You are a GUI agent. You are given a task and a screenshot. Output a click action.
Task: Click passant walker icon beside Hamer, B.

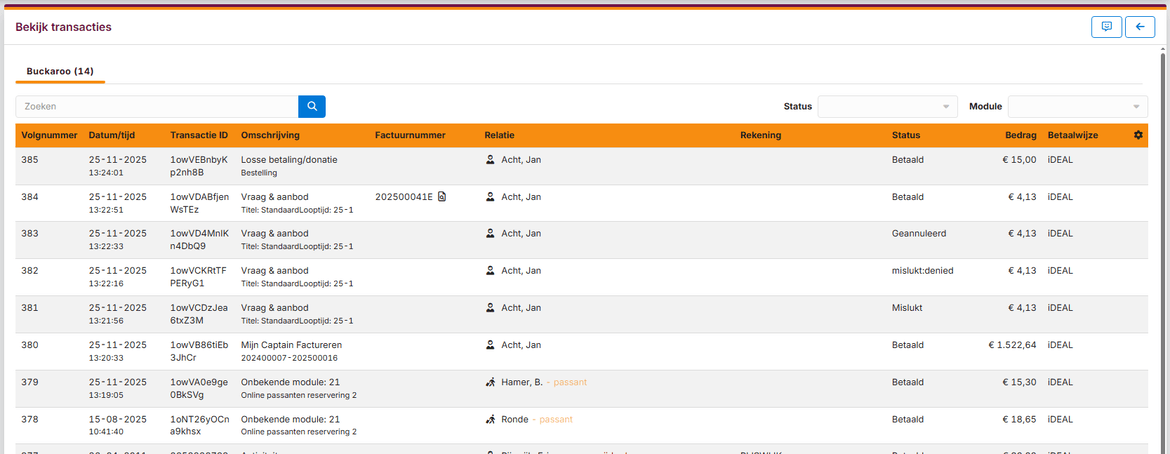point(490,382)
